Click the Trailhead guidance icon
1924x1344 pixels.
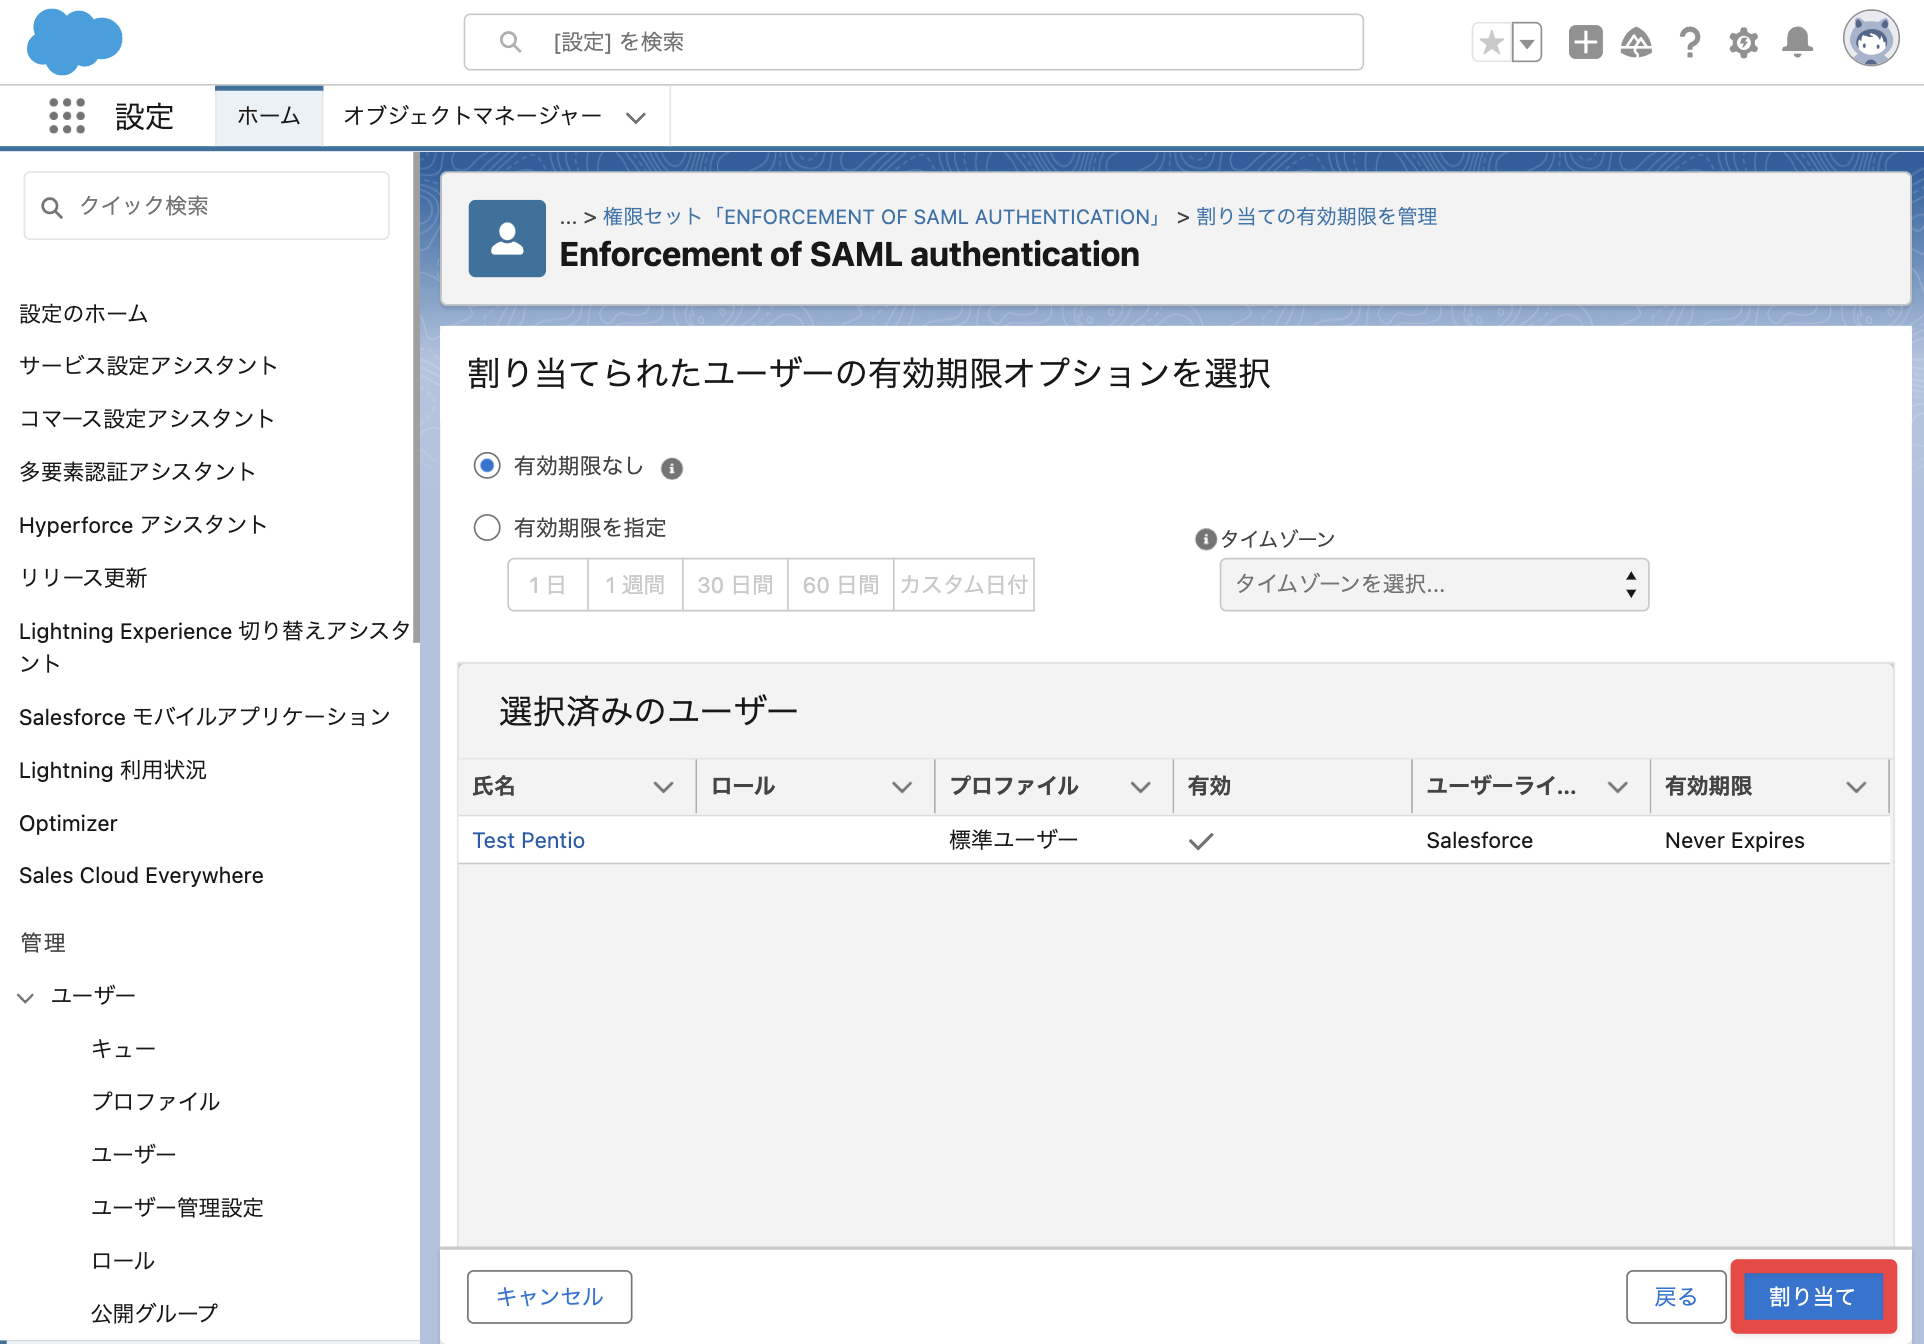[1637, 42]
